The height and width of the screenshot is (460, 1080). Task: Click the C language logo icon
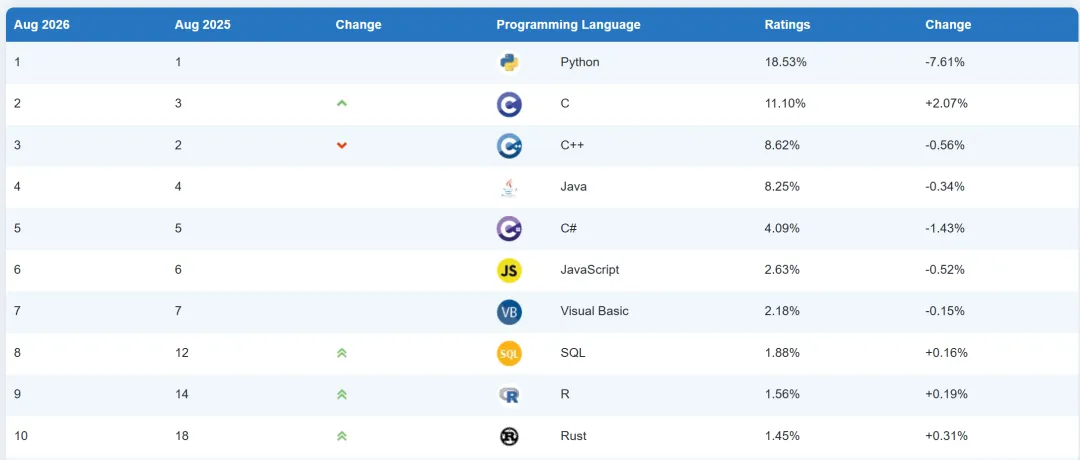tap(509, 105)
